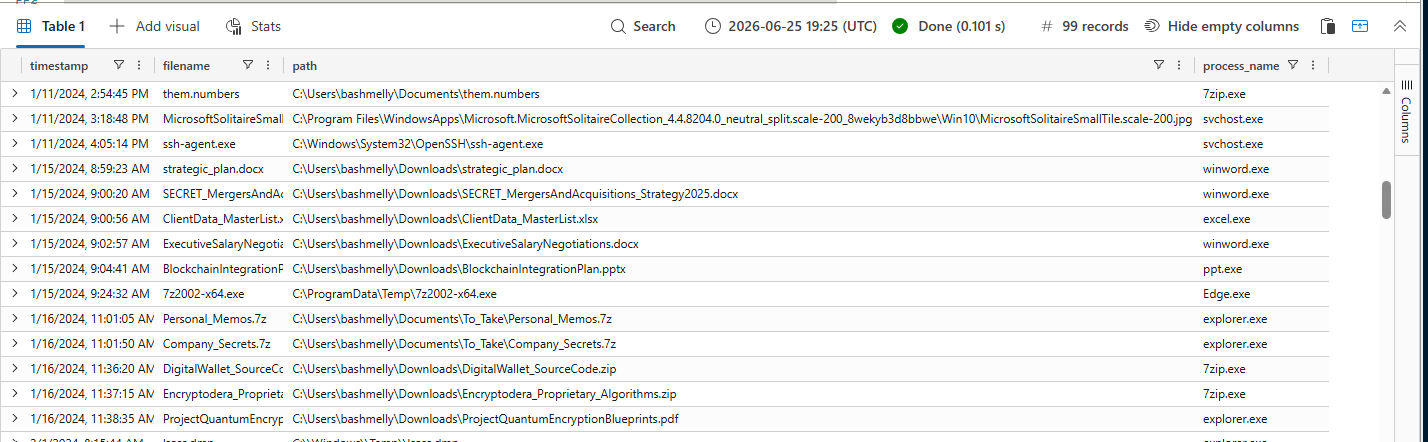Sort by the process_name column header
The image size is (1428, 442).
pos(1241,66)
